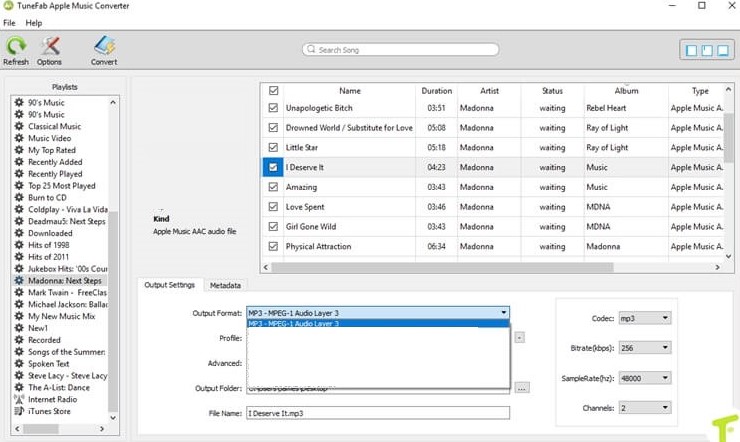This screenshot has width=740, height=442.
Task: Uncheck the Amazing song checkbox
Action: point(273,187)
